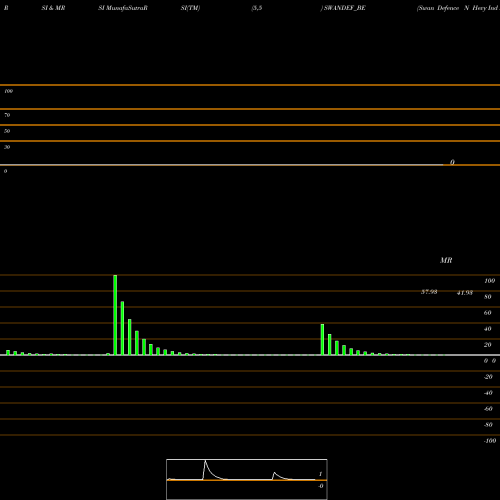Viewport: 500px width, 500px height.
Task: Click the 'Swan Defence N Hevy Ind' company name
Action: tap(458, 8)
